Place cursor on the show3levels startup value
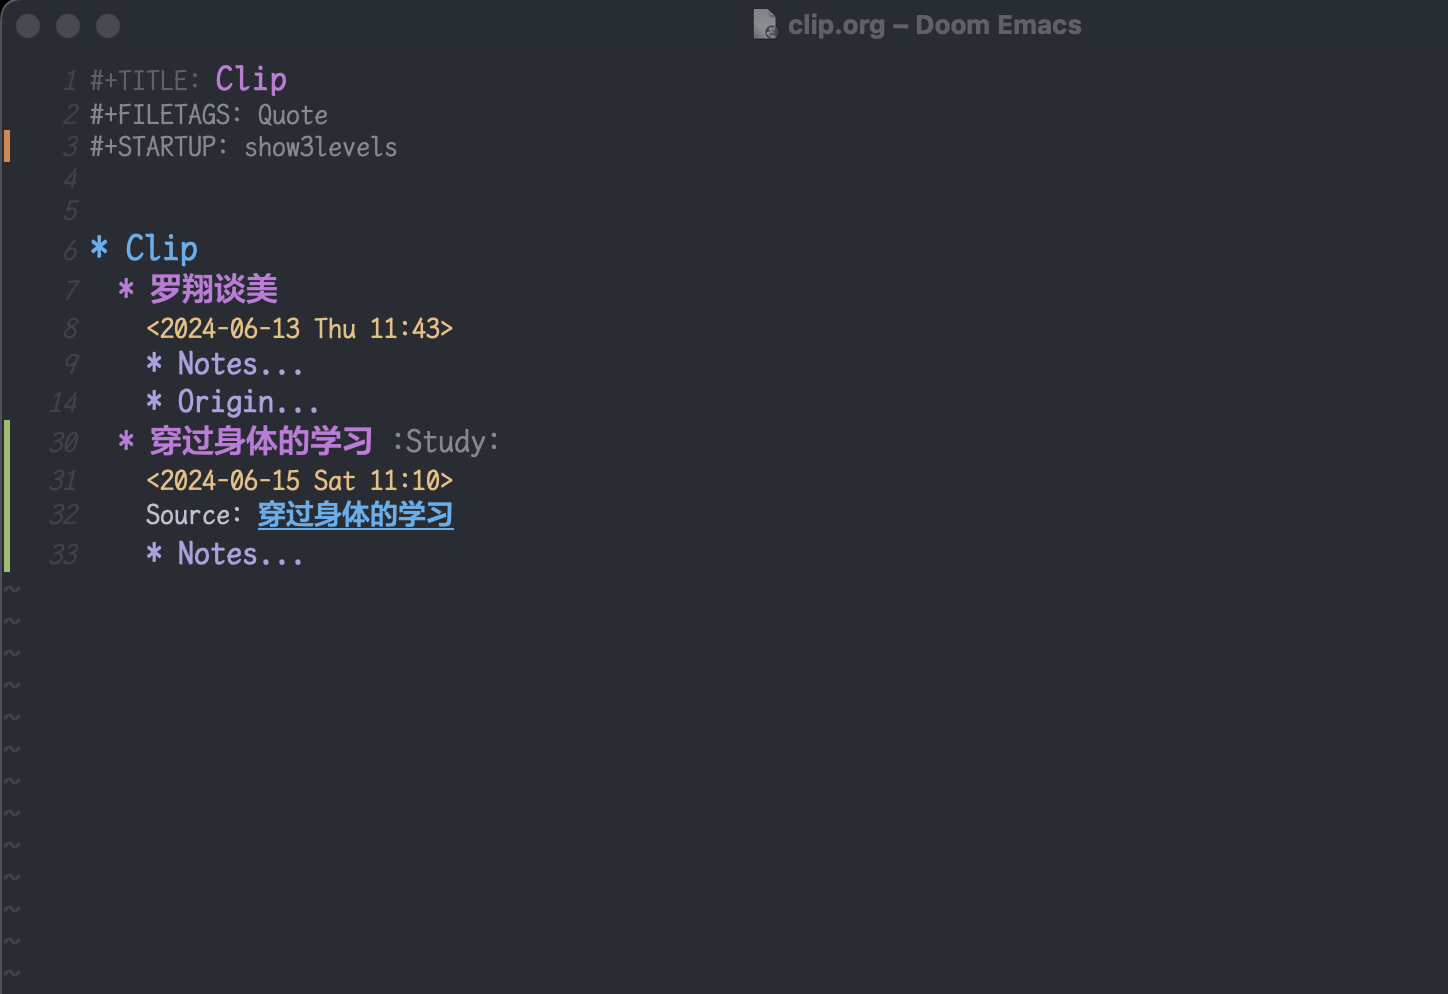The height and width of the screenshot is (994, 1448). pos(320,147)
